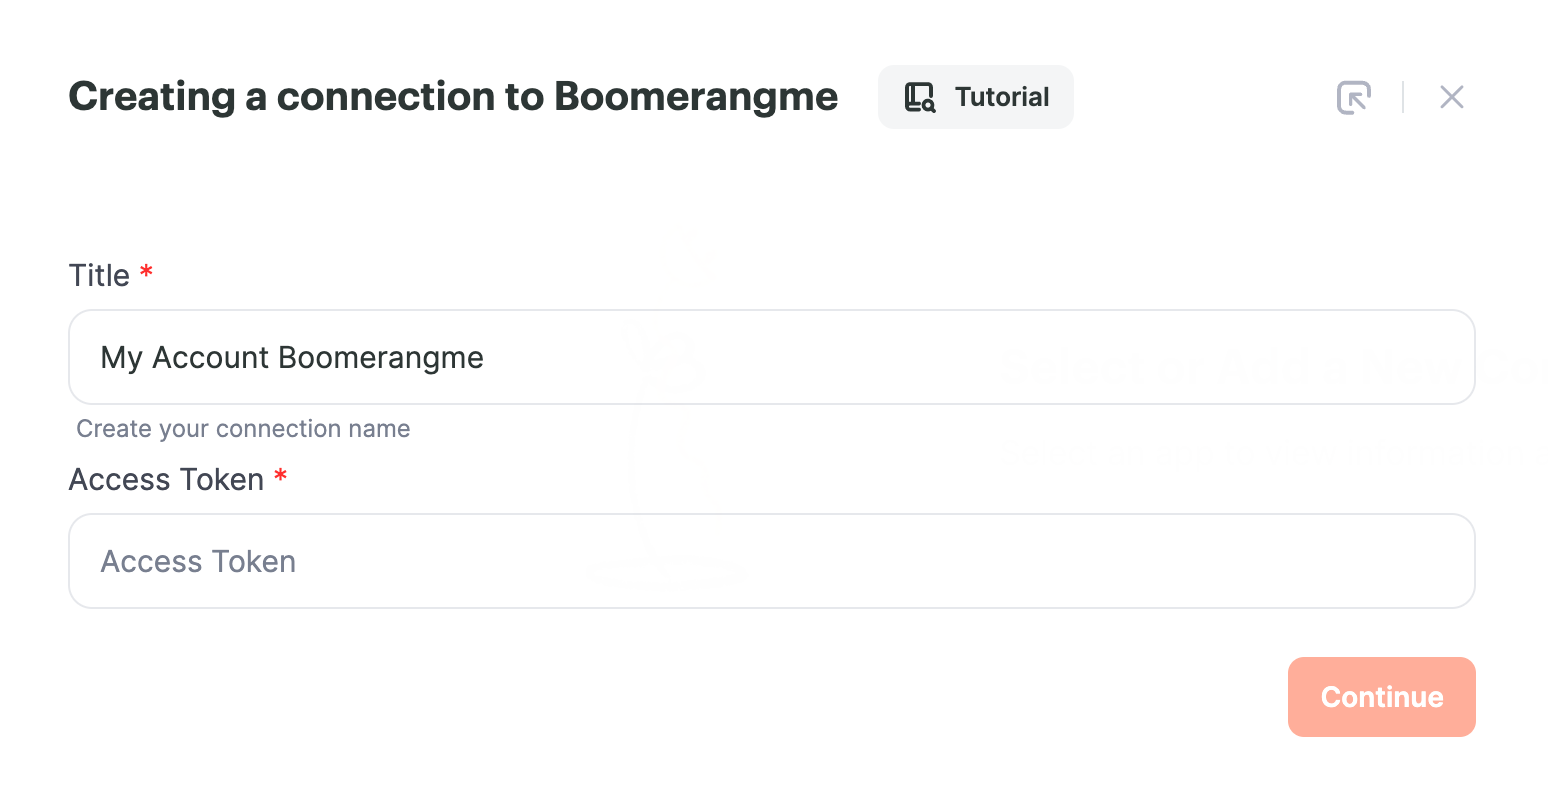The height and width of the screenshot is (798, 1548).
Task: Select the "Title" field label
Action: click(99, 275)
